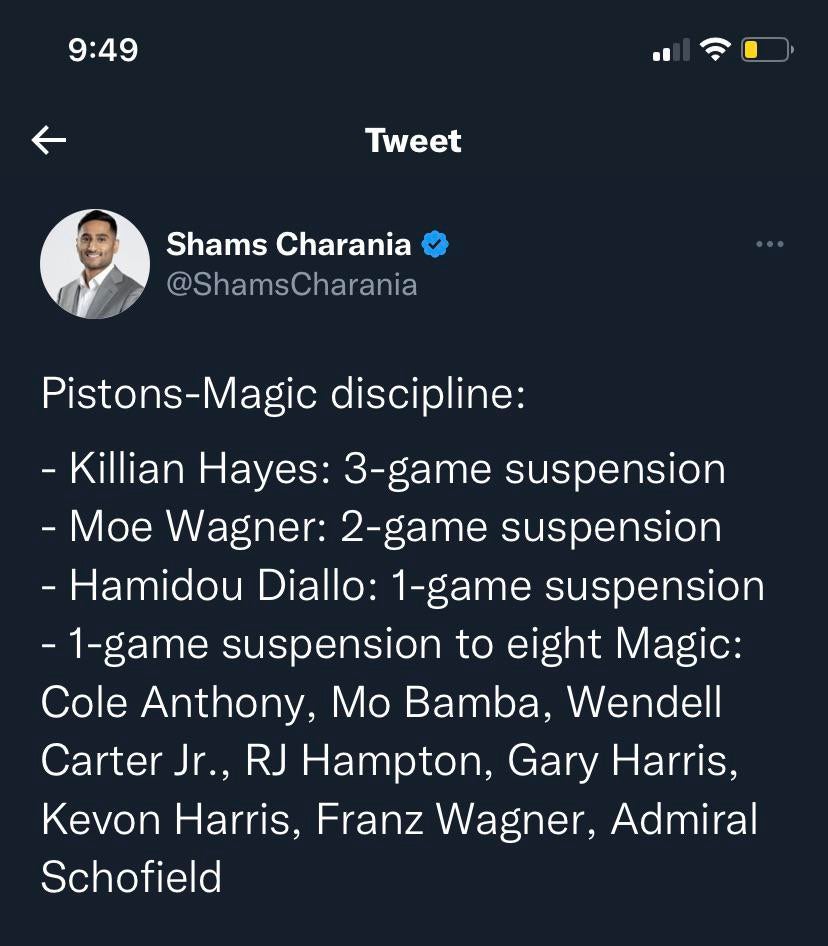The width and height of the screenshot is (828, 946).
Task: Tap the Tweet header title
Action: 413,141
